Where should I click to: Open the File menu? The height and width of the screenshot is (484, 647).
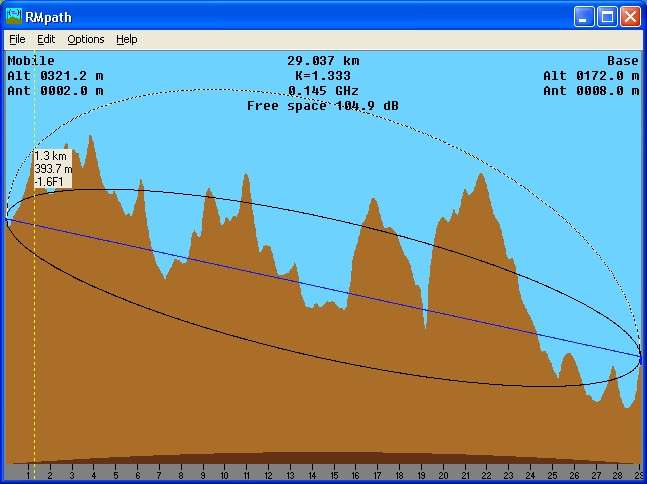17,39
